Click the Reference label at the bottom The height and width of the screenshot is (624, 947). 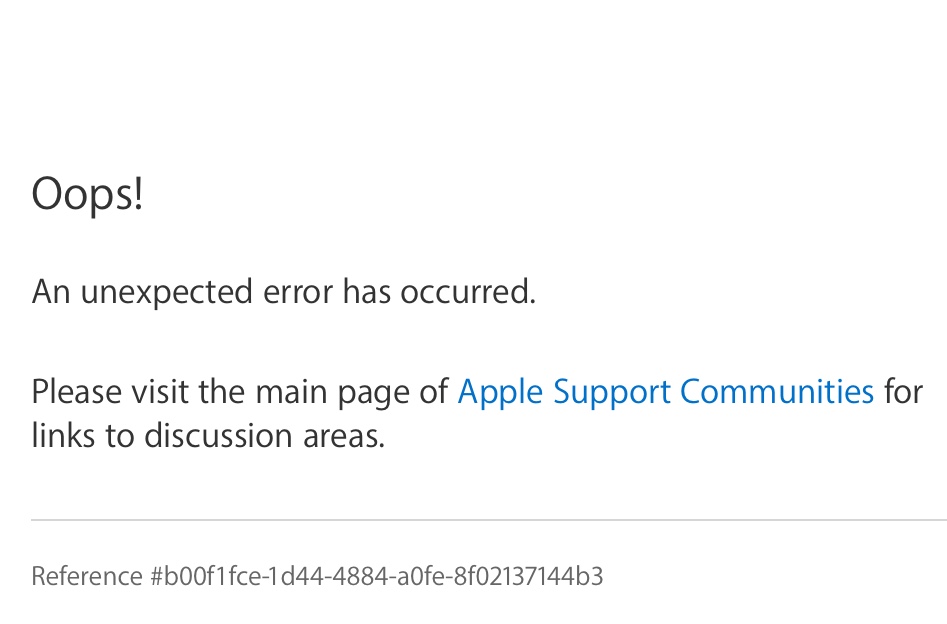tap(87, 576)
